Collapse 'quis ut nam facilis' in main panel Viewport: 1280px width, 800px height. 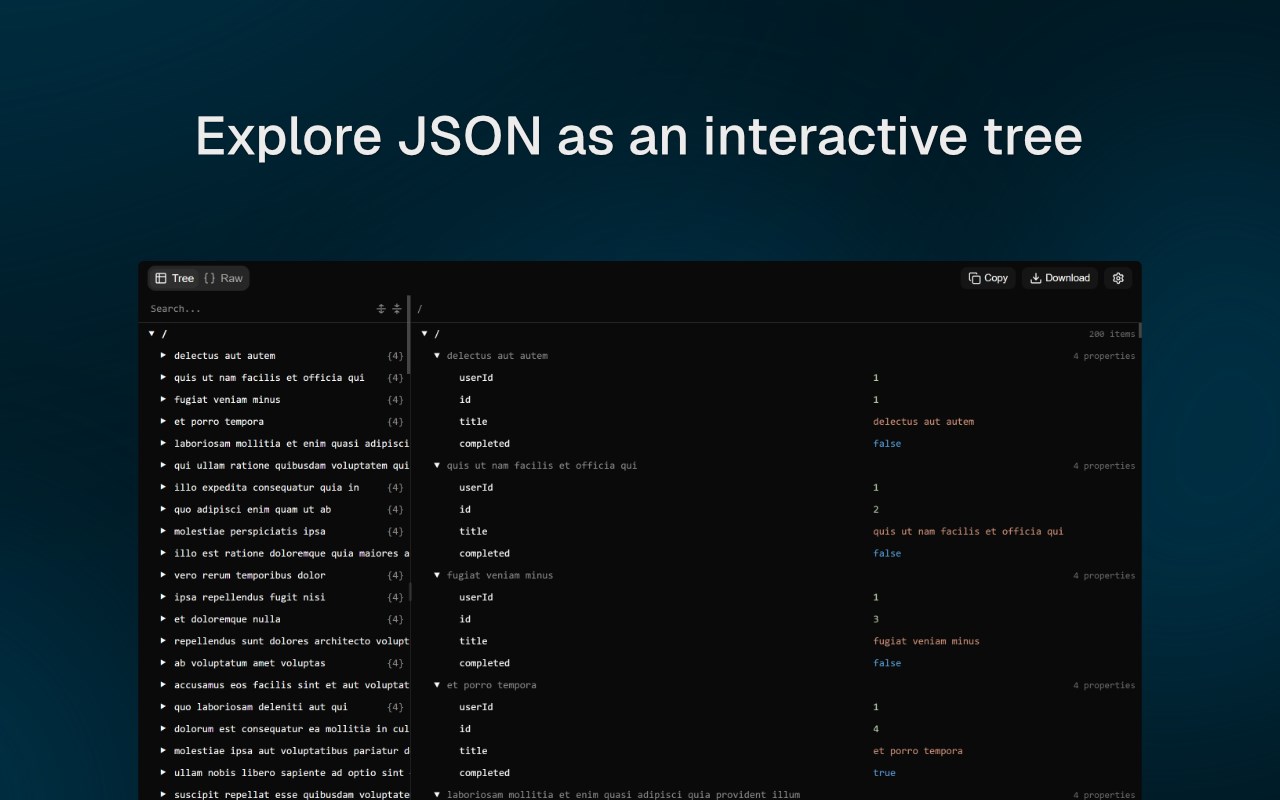click(x=437, y=466)
